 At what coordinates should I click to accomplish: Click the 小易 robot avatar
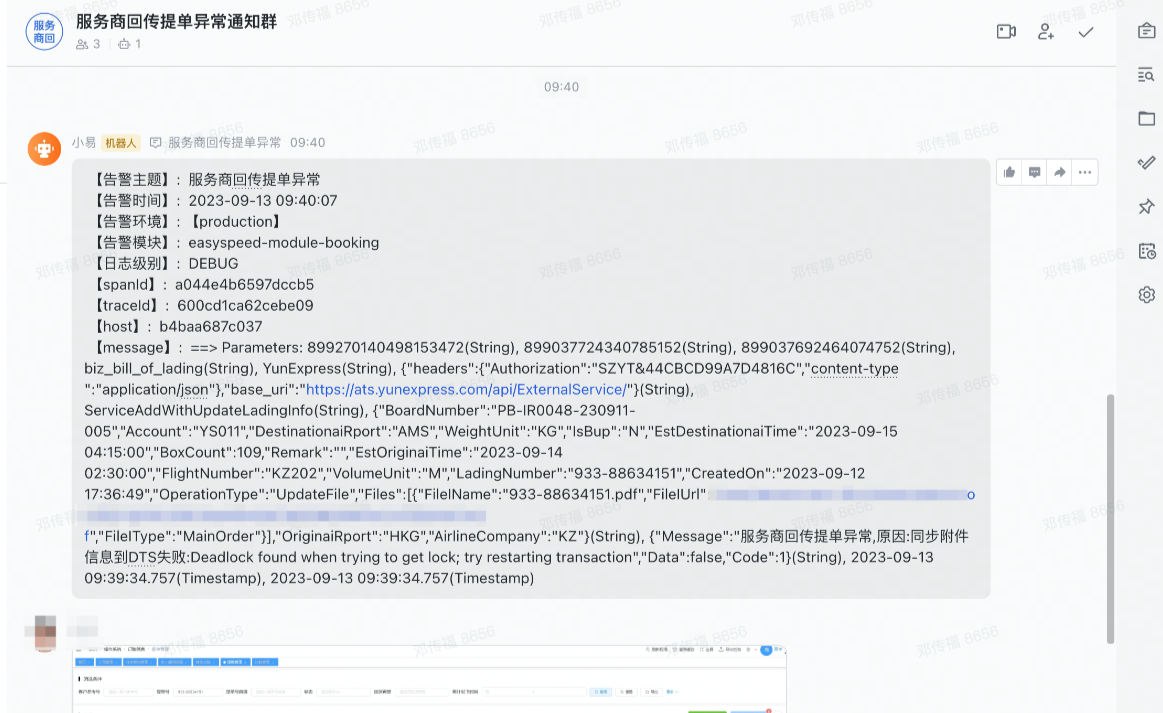[x=45, y=148]
